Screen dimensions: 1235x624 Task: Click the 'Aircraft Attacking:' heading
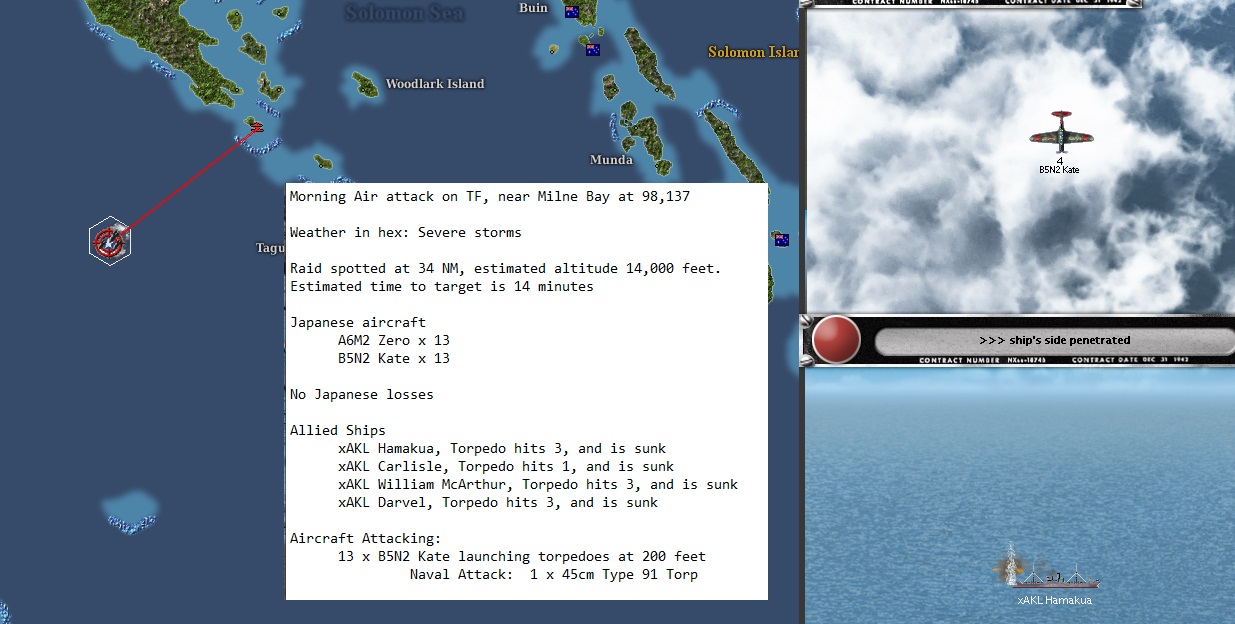pyautogui.click(x=366, y=539)
